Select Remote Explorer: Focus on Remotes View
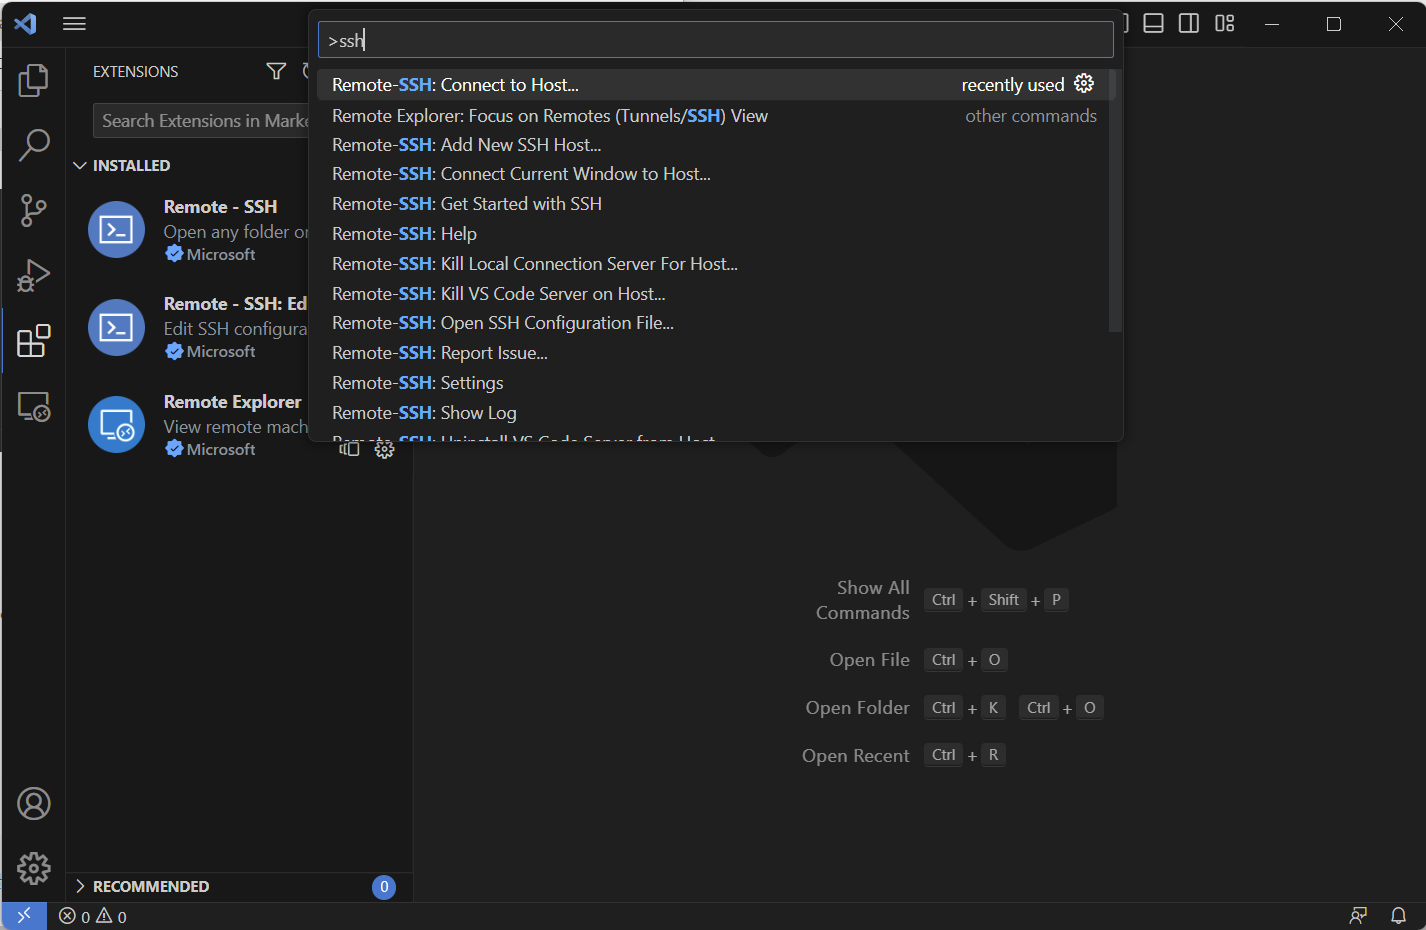The height and width of the screenshot is (930, 1426). [713, 116]
